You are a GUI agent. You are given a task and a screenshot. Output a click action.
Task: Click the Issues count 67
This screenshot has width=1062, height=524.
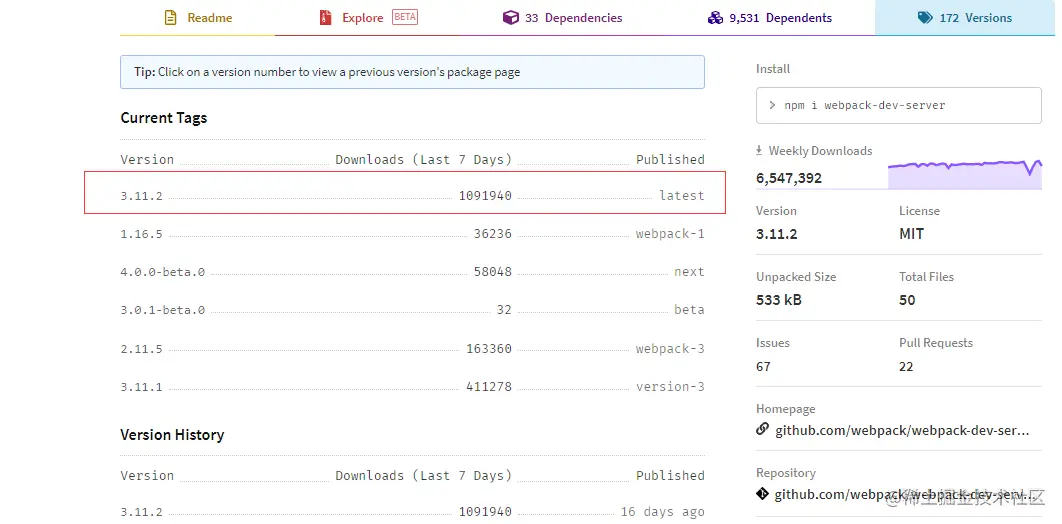[x=763, y=366]
